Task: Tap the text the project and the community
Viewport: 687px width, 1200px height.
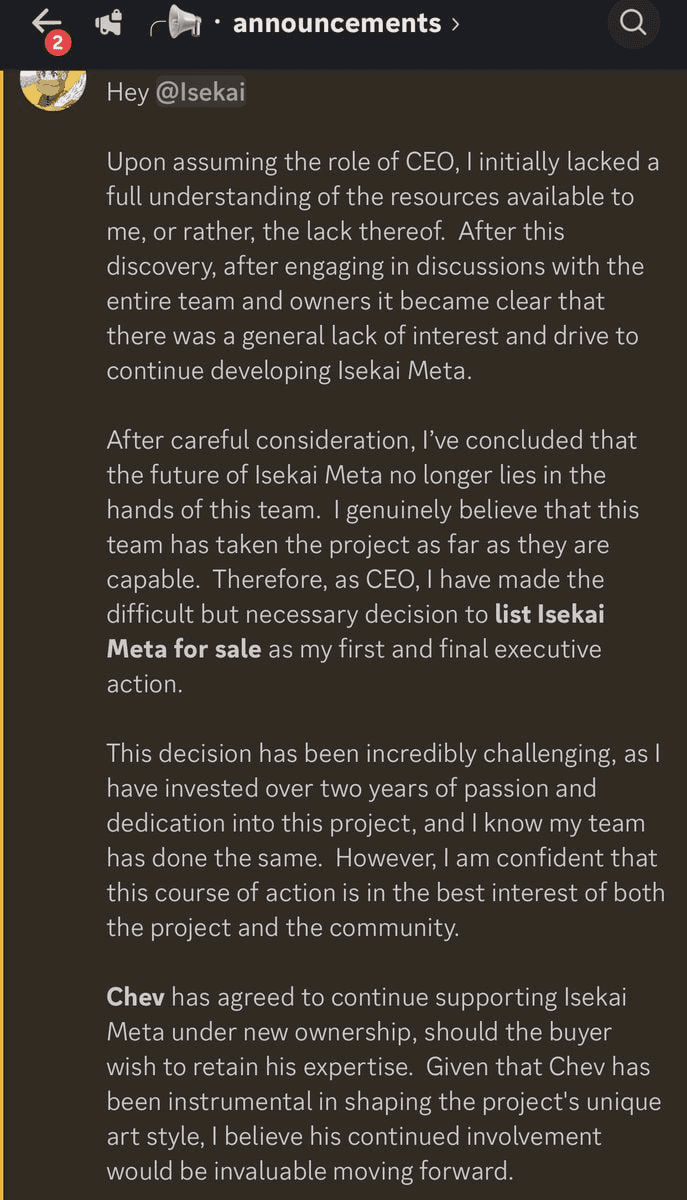Action: [x=283, y=927]
